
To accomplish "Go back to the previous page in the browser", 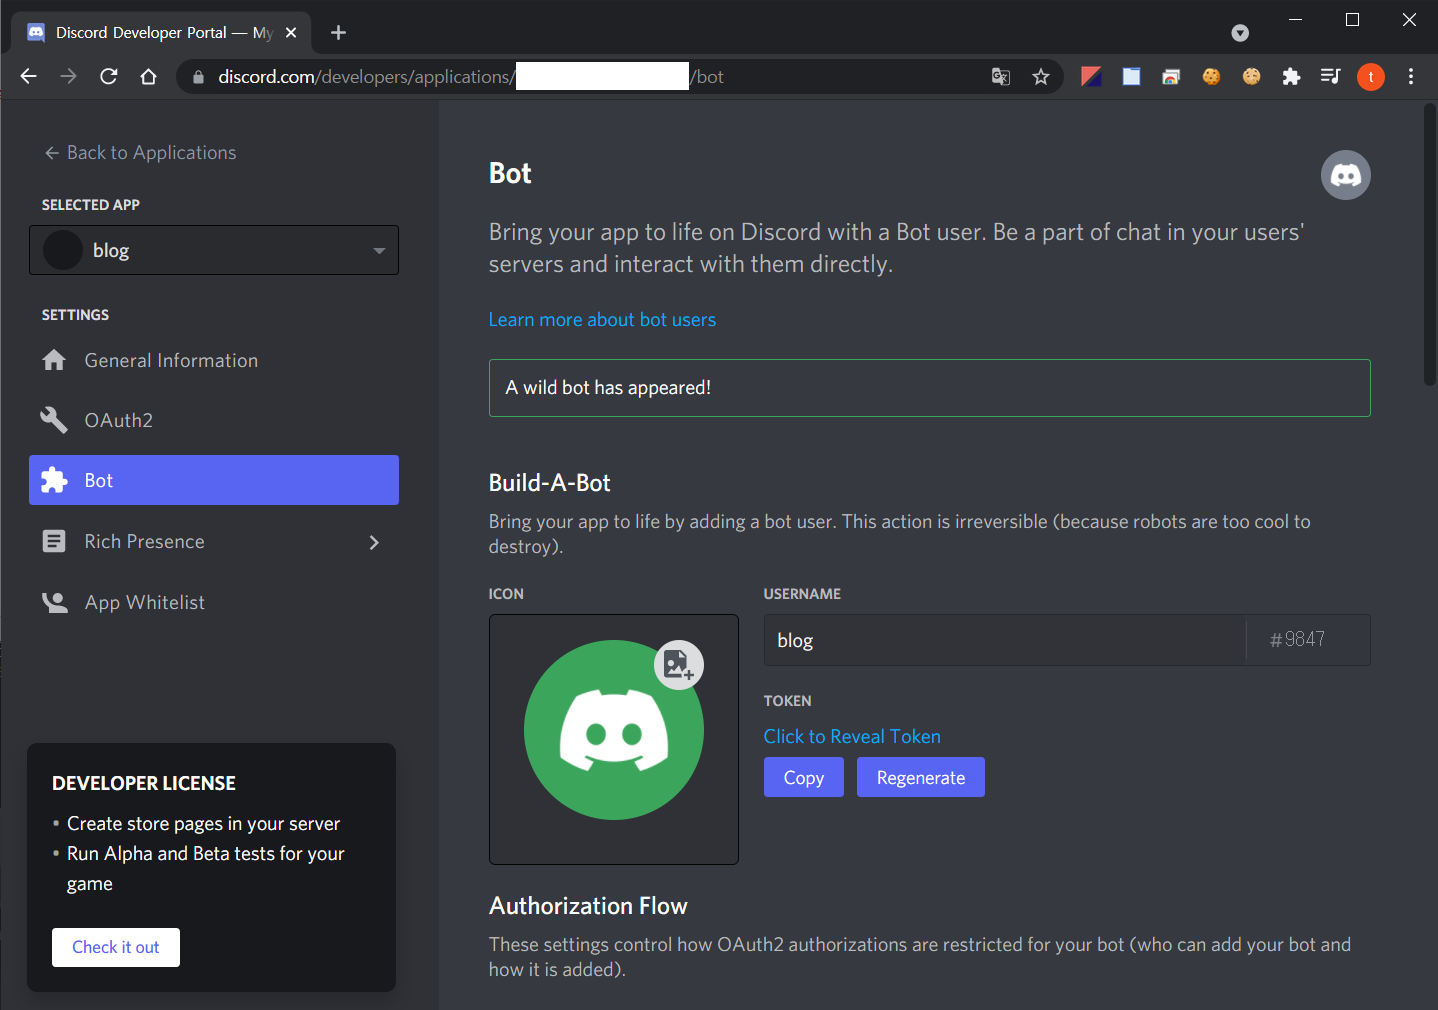I will coord(28,77).
